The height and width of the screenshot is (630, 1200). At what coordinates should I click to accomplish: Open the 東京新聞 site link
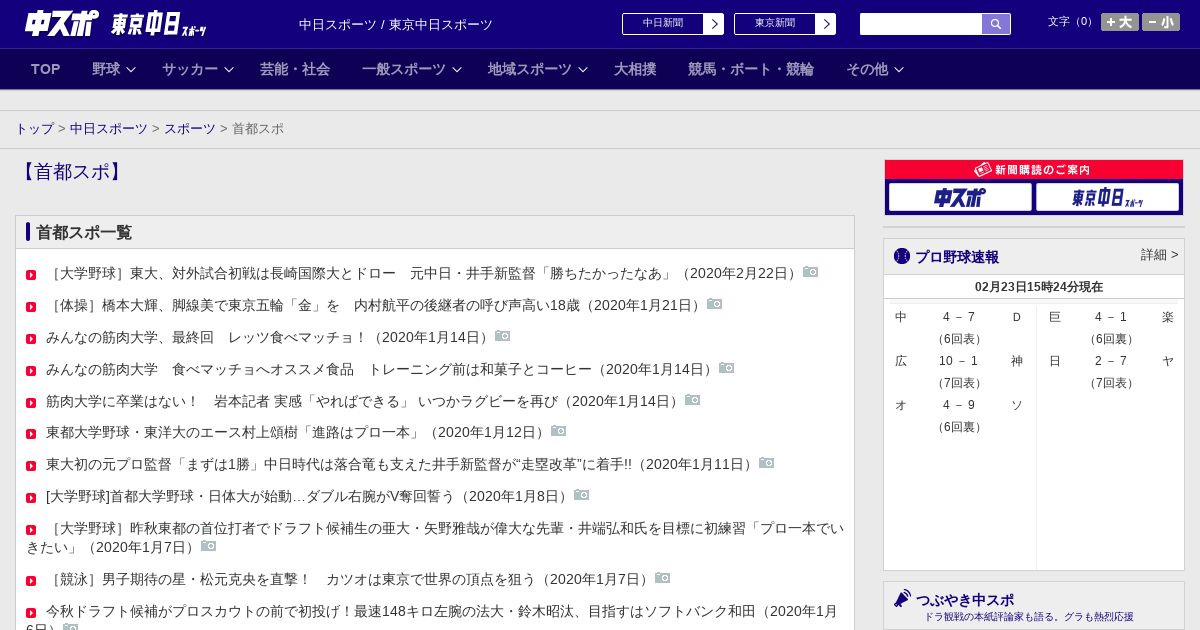click(775, 24)
